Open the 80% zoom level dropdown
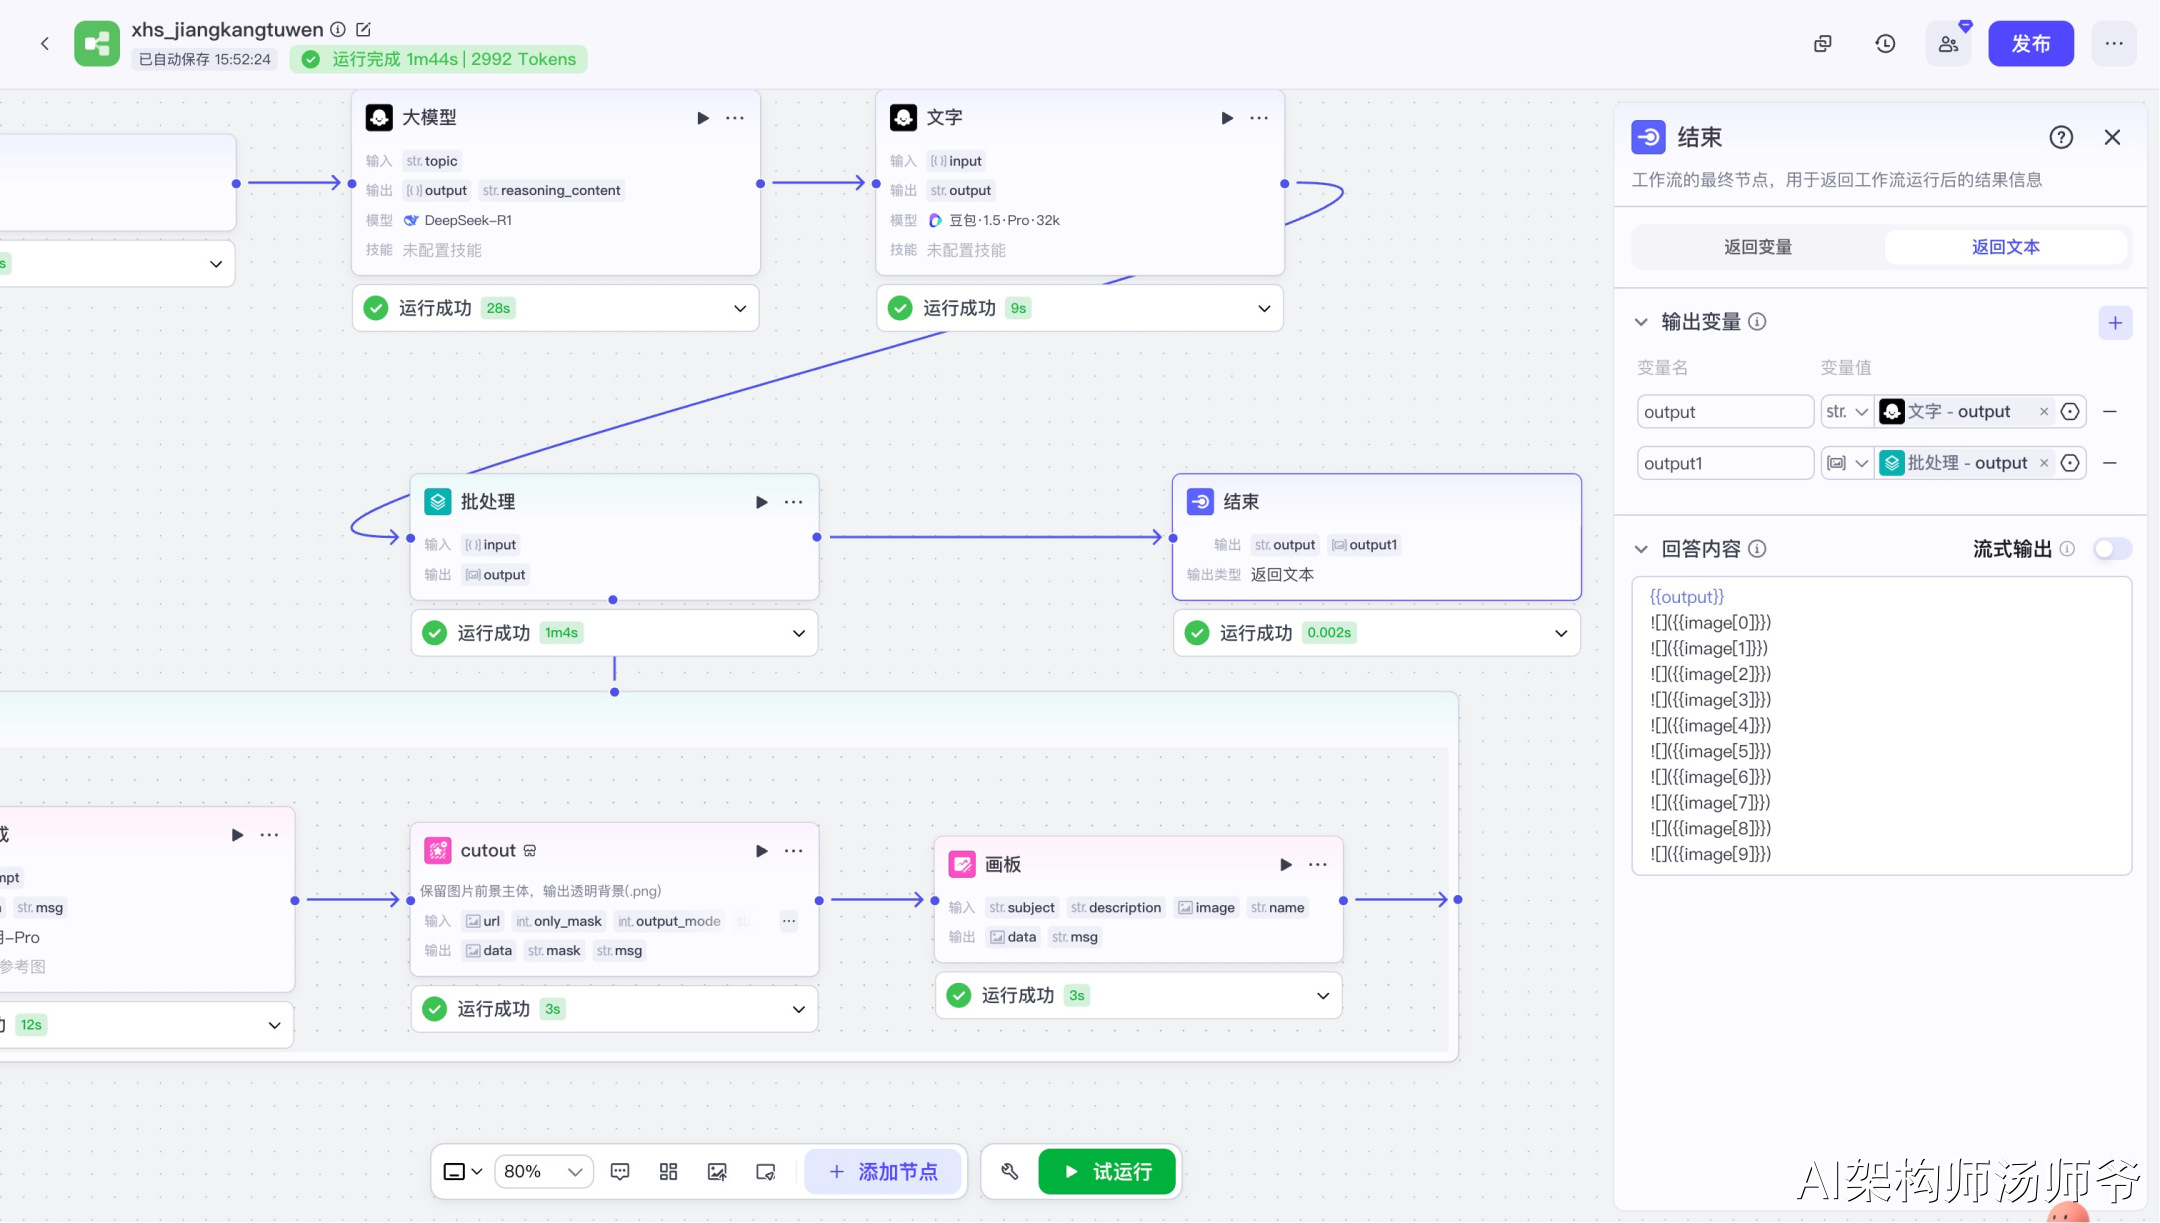The height and width of the screenshot is (1223, 2160). click(543, 1171)
